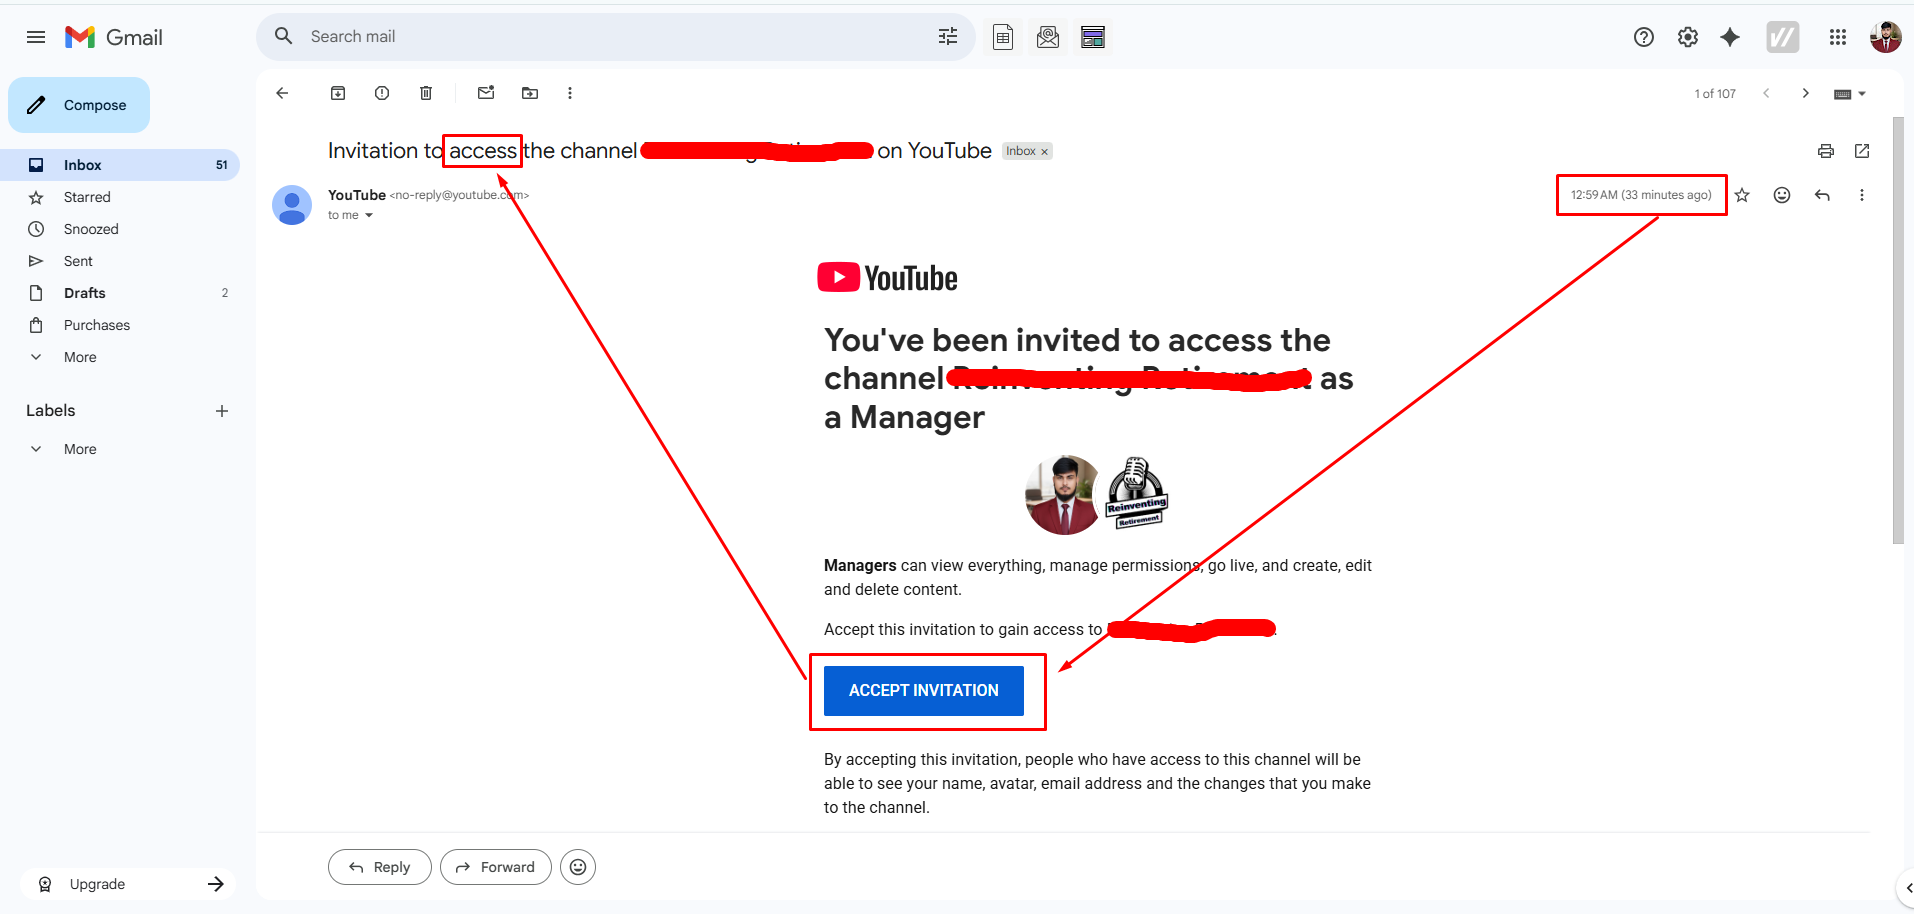Mark email as unread icon
This screenshot has width=1914, height=914.
486,93
